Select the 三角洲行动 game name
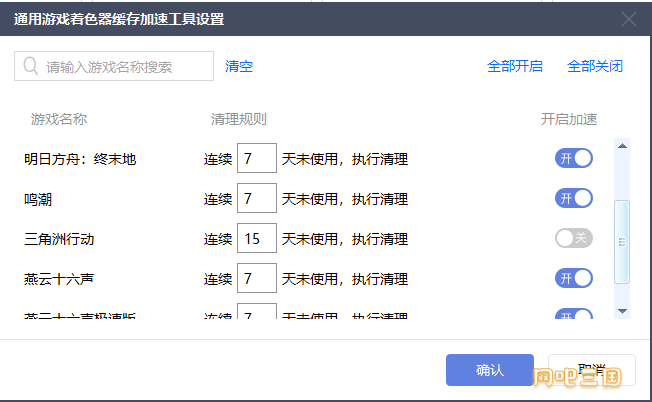Image resolution: width=652 pixels, height=402 pixels. coord(59,239)
